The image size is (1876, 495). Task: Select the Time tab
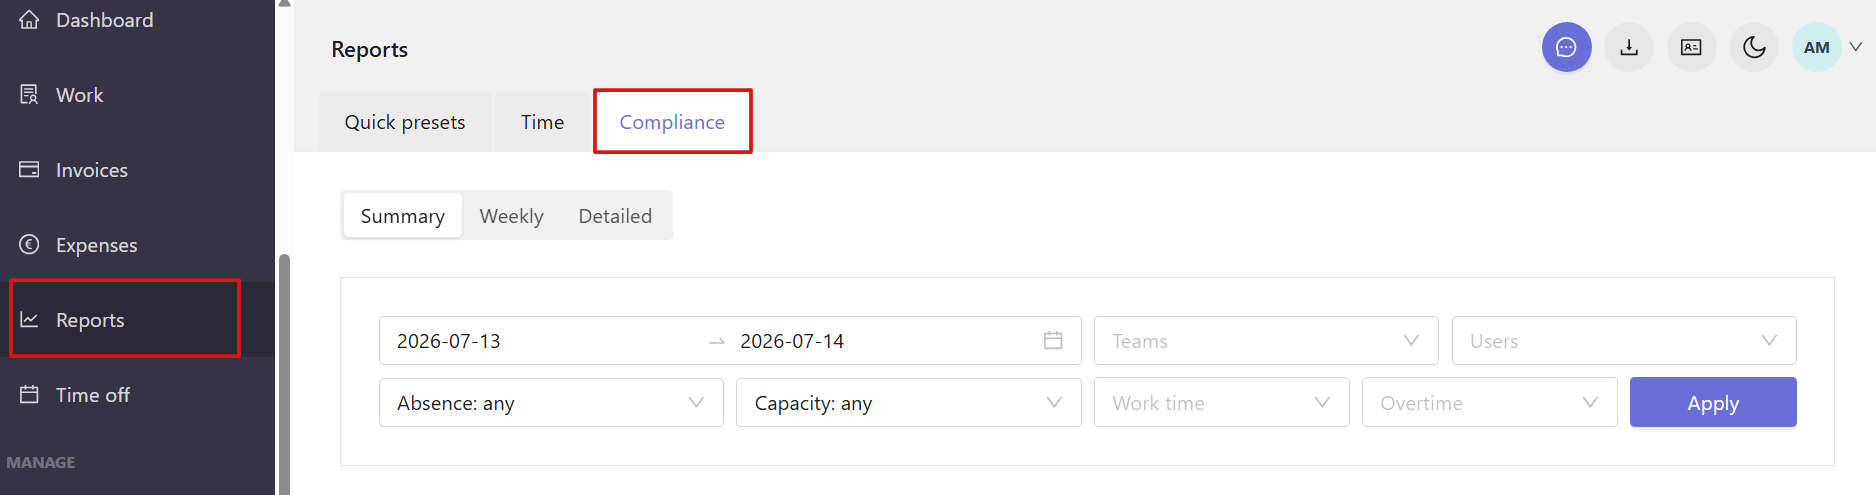[542, 122]
